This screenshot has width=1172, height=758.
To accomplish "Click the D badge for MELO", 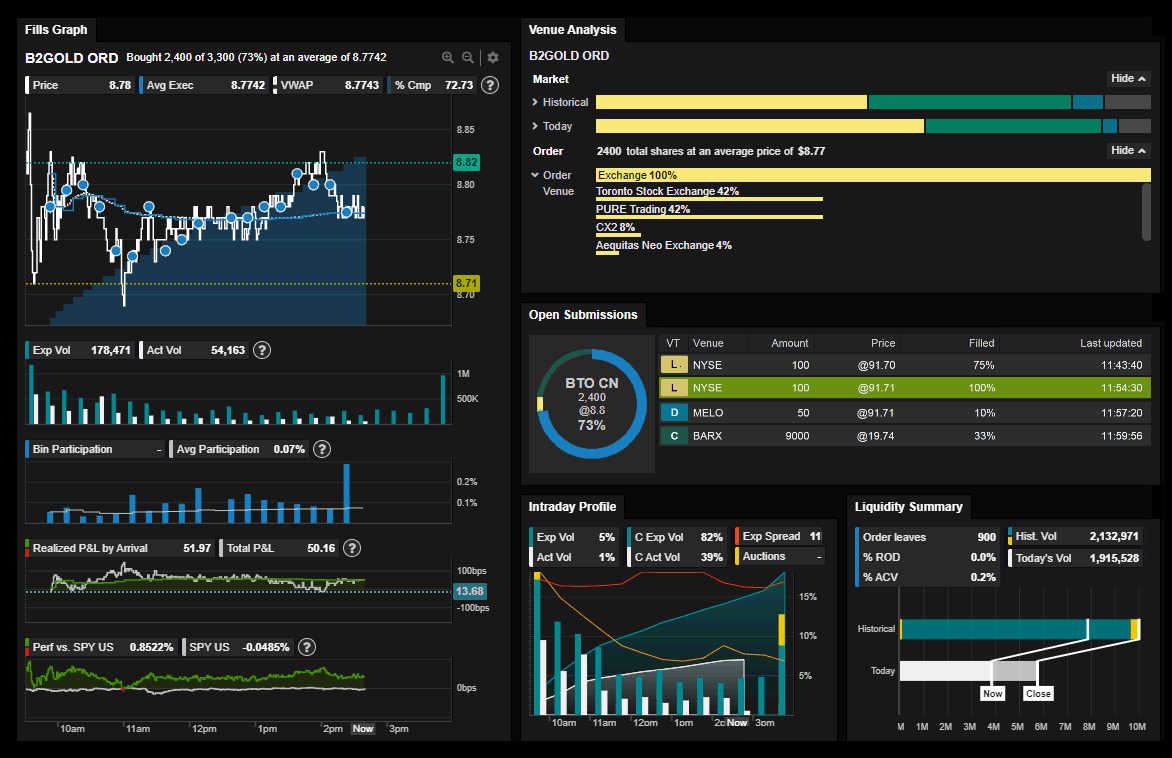I will (674, 413).
